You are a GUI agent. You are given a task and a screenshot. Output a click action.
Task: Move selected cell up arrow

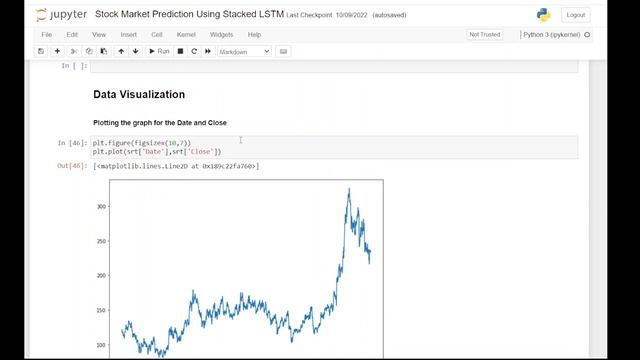[121, 51]
